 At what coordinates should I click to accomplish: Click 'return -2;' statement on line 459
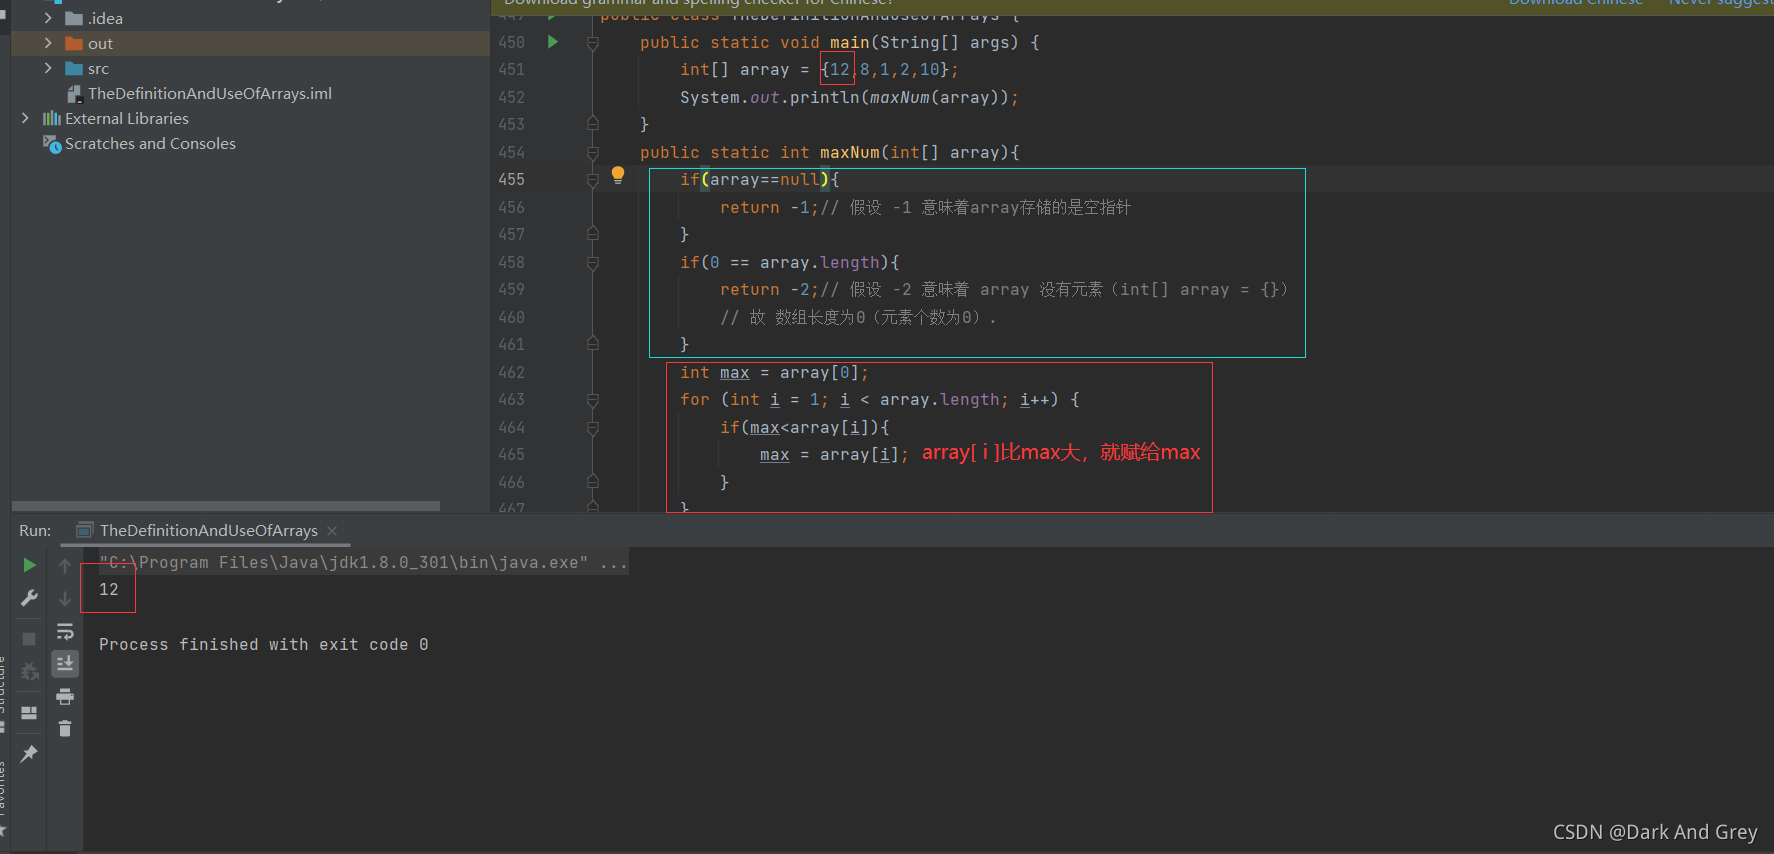[769, 290]
